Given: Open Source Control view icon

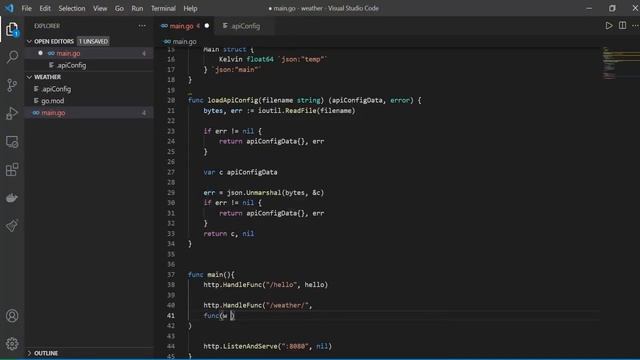Looking at the screenshot, I should tap(12, 85).
